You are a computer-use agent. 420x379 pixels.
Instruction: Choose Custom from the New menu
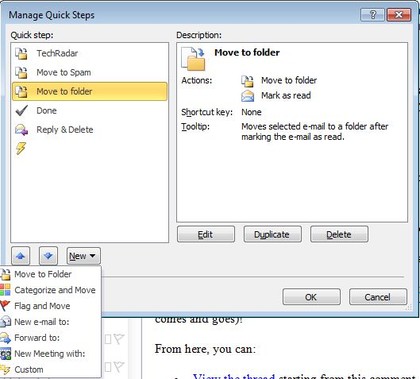[50, 369]
